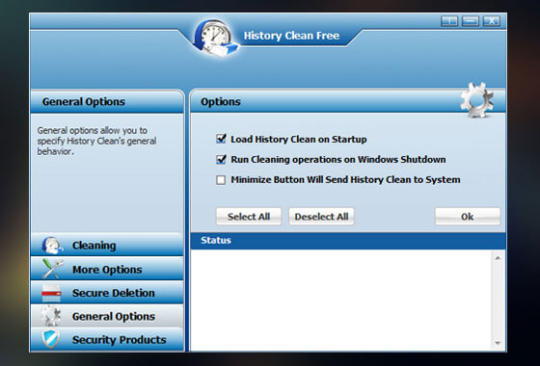Click inside the empty Status log area
Screen dimensions: 540x366
(342, 300)
